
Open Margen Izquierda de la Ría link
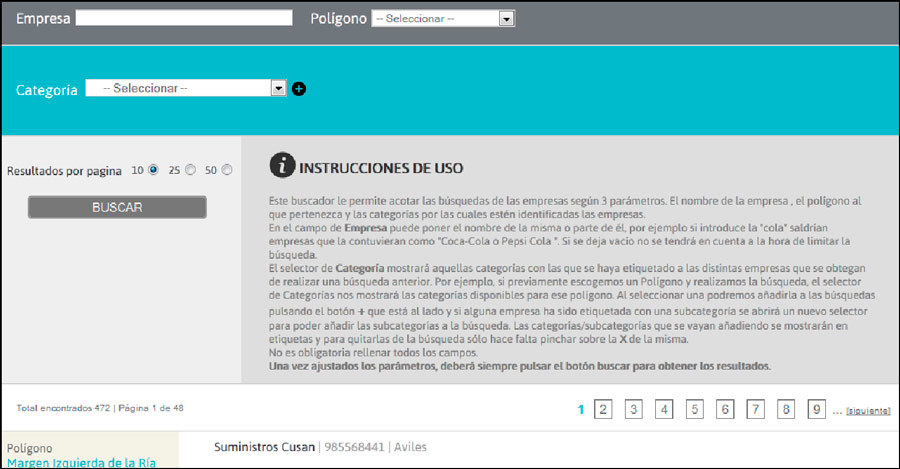[82, 463]
